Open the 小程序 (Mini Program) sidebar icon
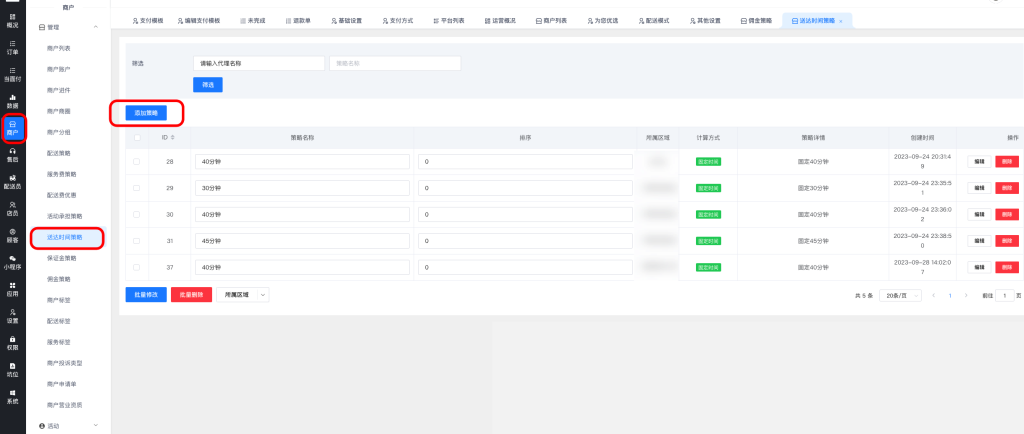The image size is (1024, 434). (x=12, y=262)
